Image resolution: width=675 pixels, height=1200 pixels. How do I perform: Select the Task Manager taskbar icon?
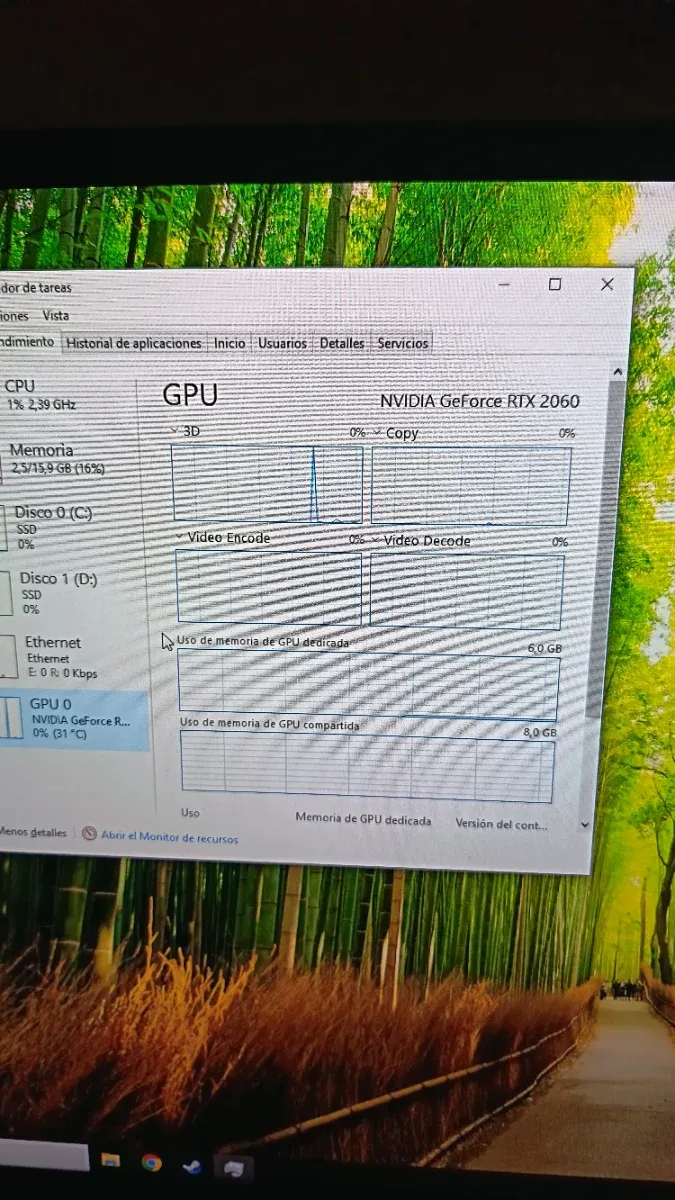point(234,1167)
